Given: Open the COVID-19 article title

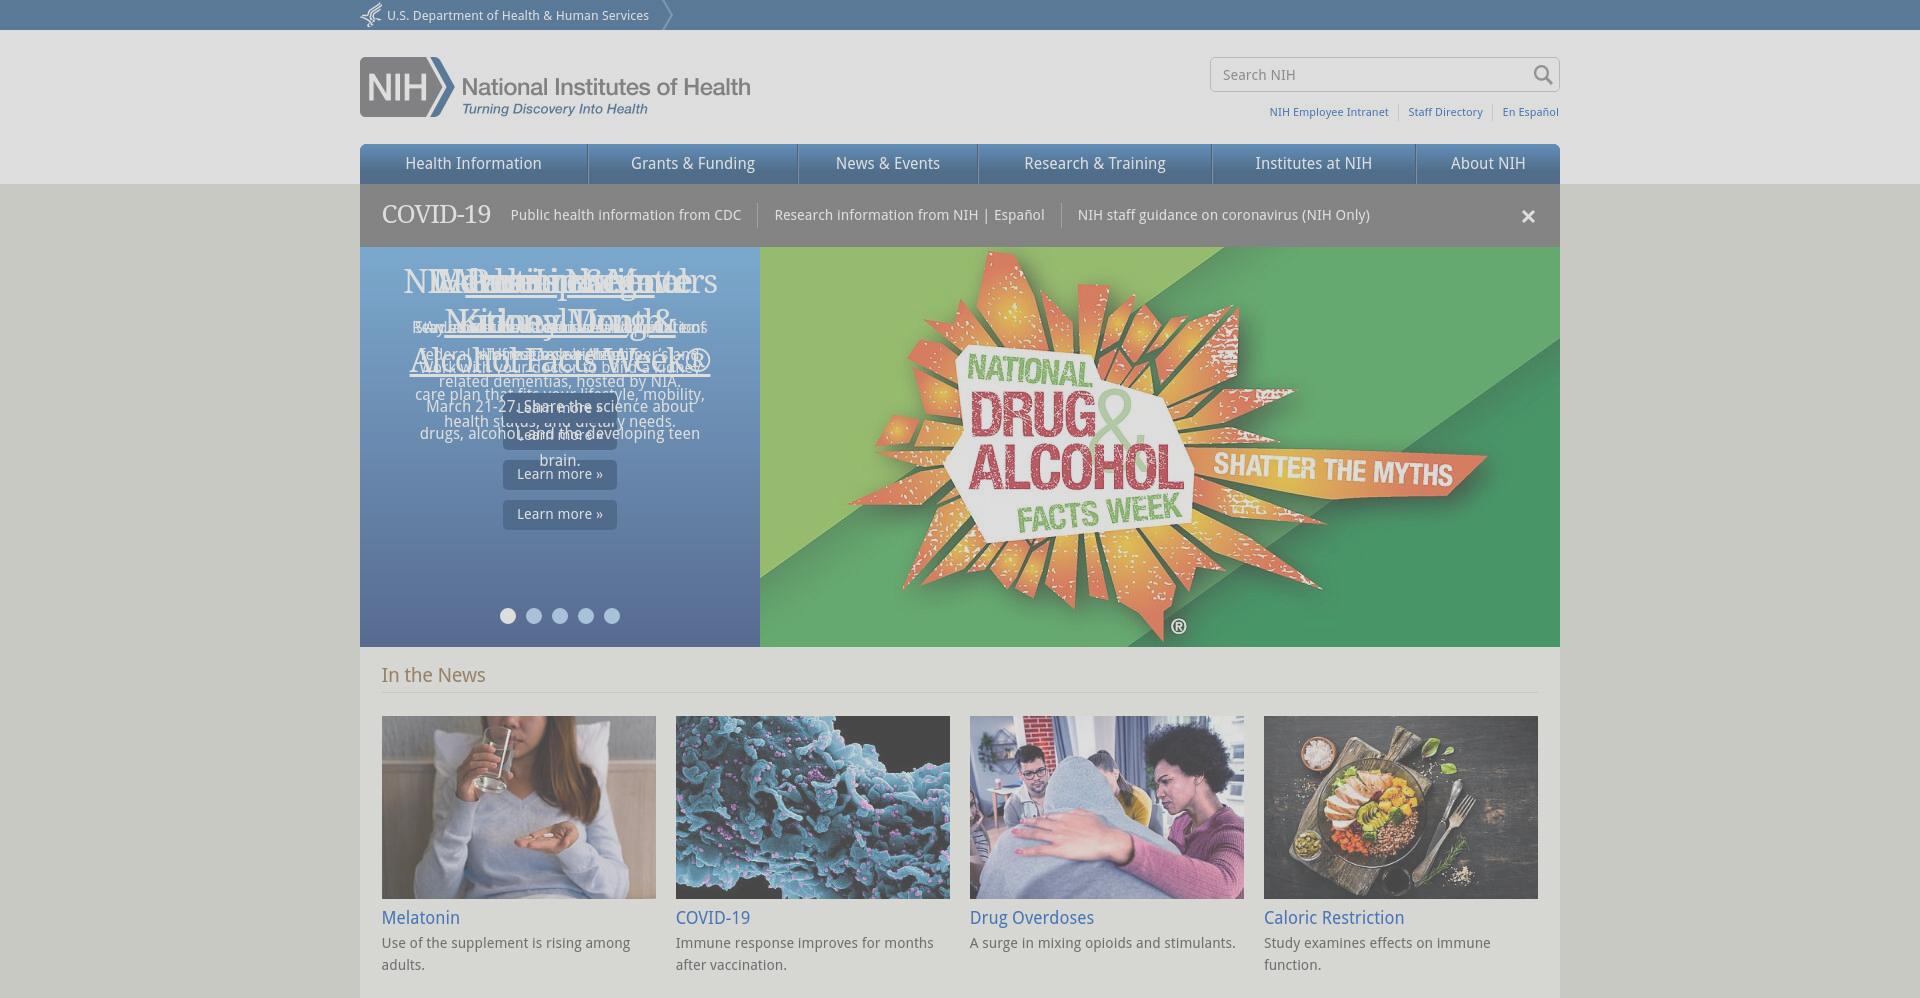Looking at the screenshot, I should pos(713,918).
